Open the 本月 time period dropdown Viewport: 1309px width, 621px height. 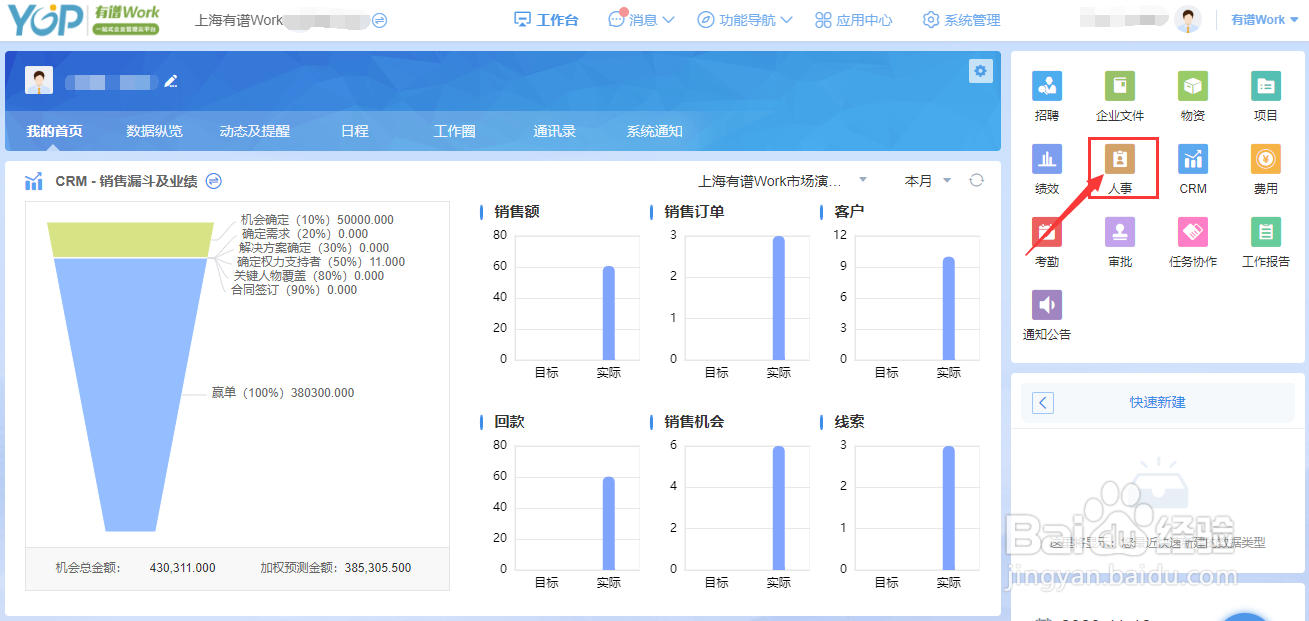(928, 181)
